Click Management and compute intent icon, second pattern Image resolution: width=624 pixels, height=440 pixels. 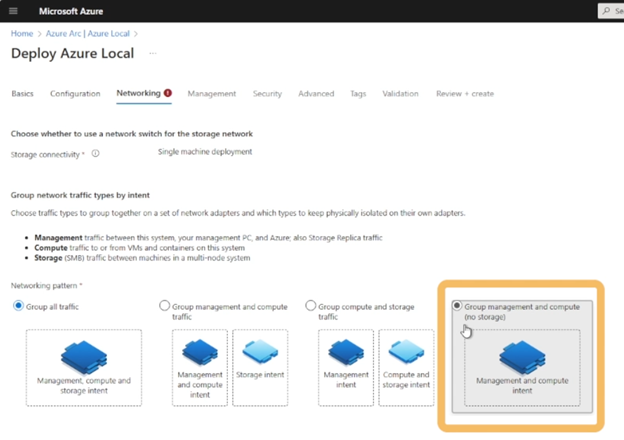(200, 352)
